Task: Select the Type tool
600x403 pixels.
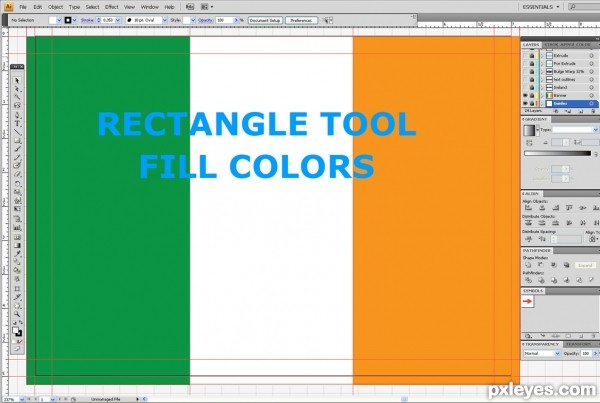Action: click(x=17, y=124)
